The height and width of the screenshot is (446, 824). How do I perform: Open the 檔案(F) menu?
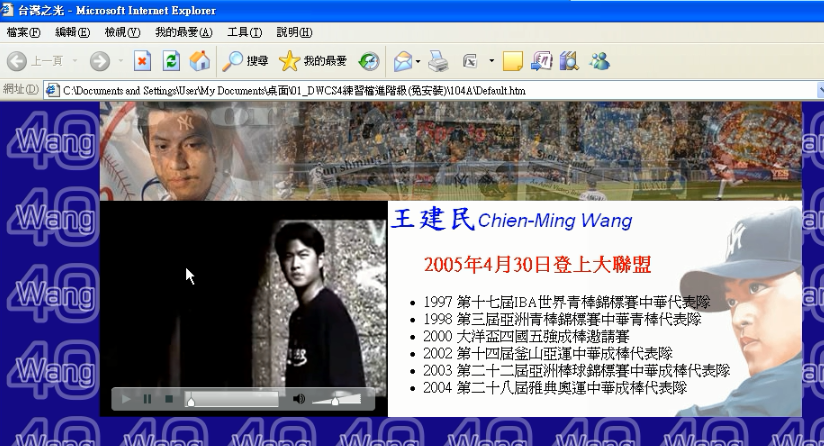tap(23, 33)
